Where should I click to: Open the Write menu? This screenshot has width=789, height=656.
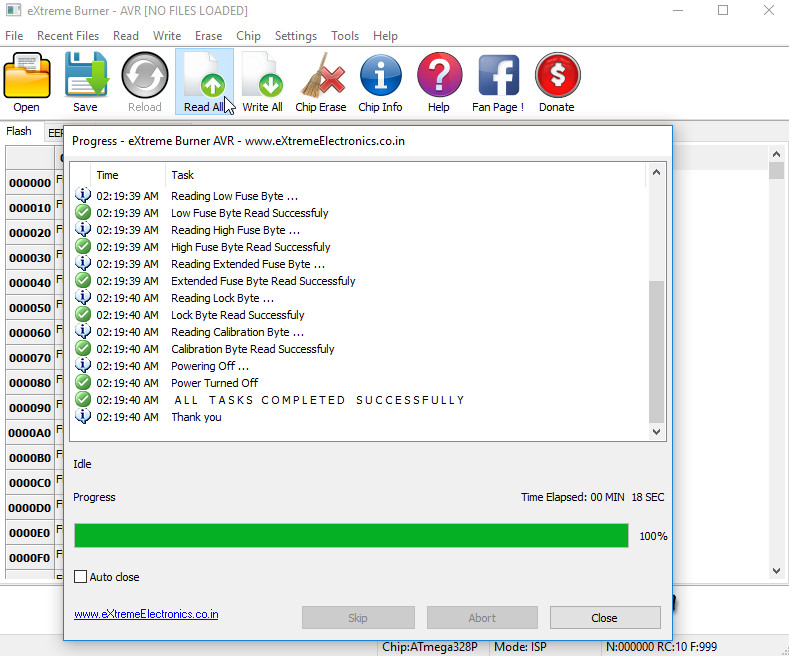click(x=167, y=36)
